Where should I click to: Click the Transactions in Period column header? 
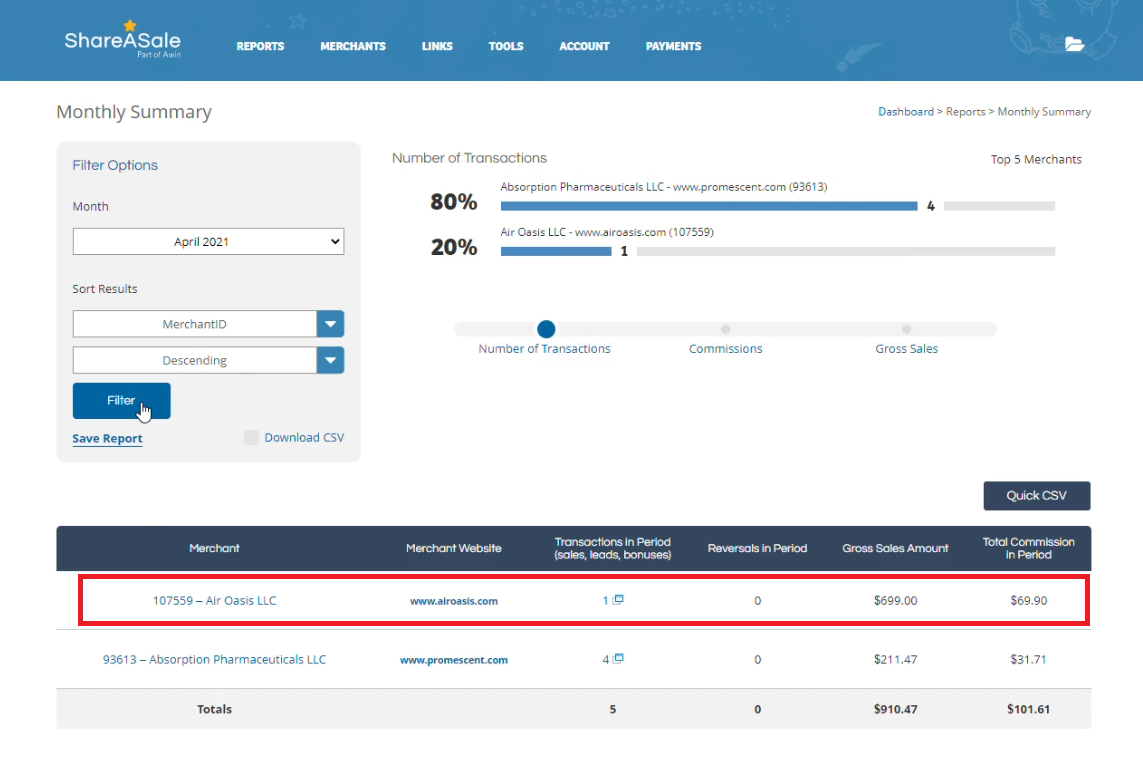click(x=612, y=548)
